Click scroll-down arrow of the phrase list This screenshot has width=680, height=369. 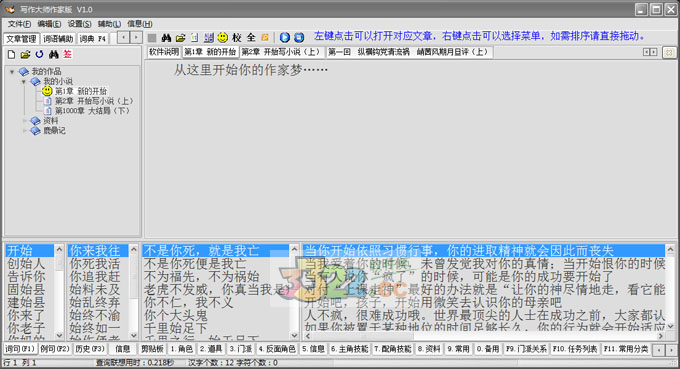pos(294,335)
